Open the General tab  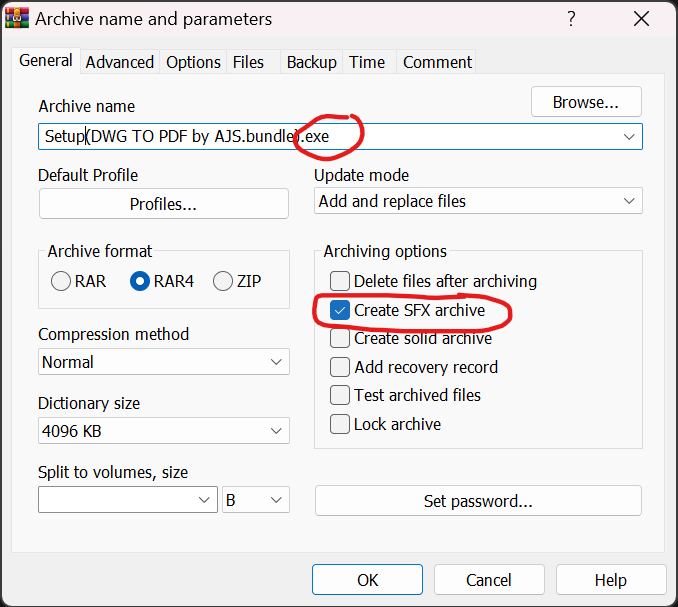click(x=46, y=61)
